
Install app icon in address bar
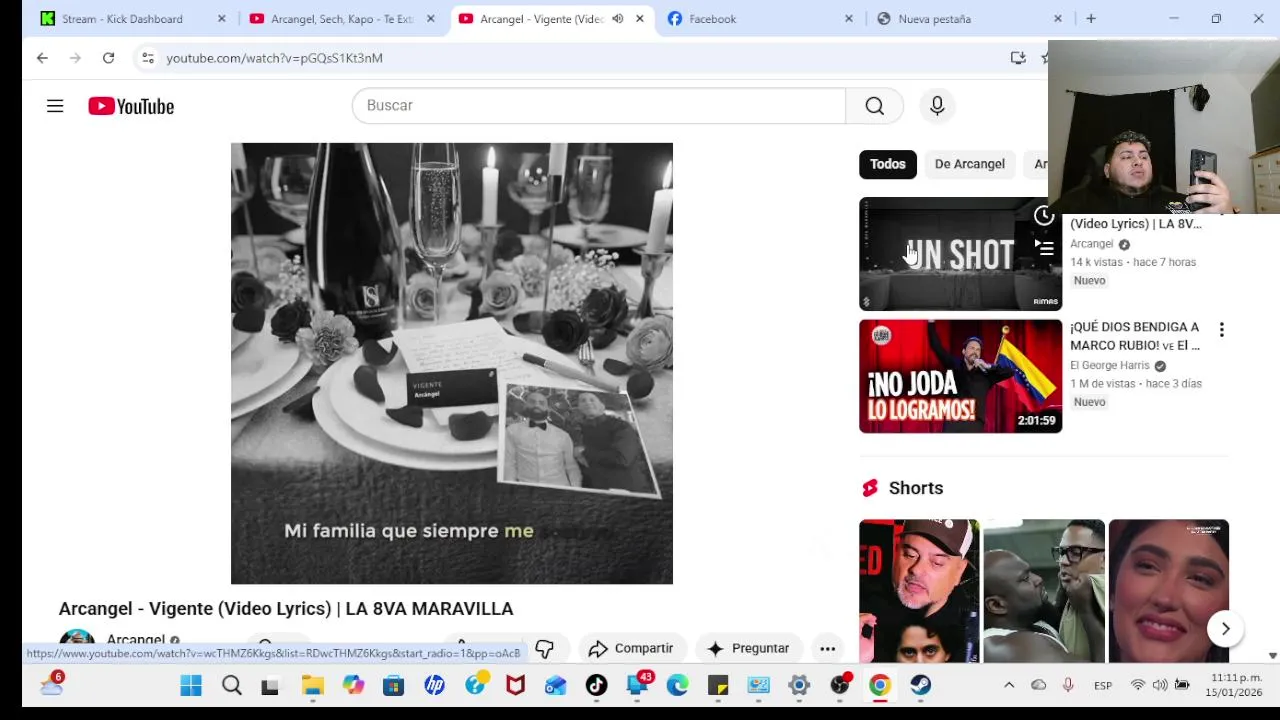[1018, 58]
